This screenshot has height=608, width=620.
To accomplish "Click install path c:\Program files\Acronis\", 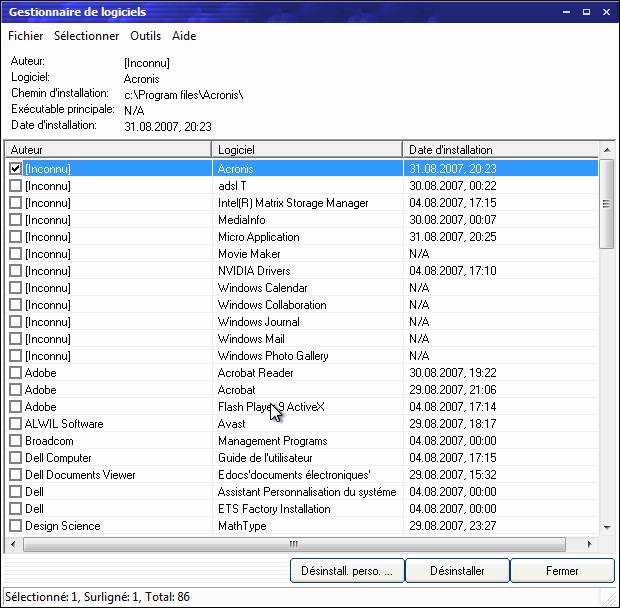I will (x=183, y=95).
